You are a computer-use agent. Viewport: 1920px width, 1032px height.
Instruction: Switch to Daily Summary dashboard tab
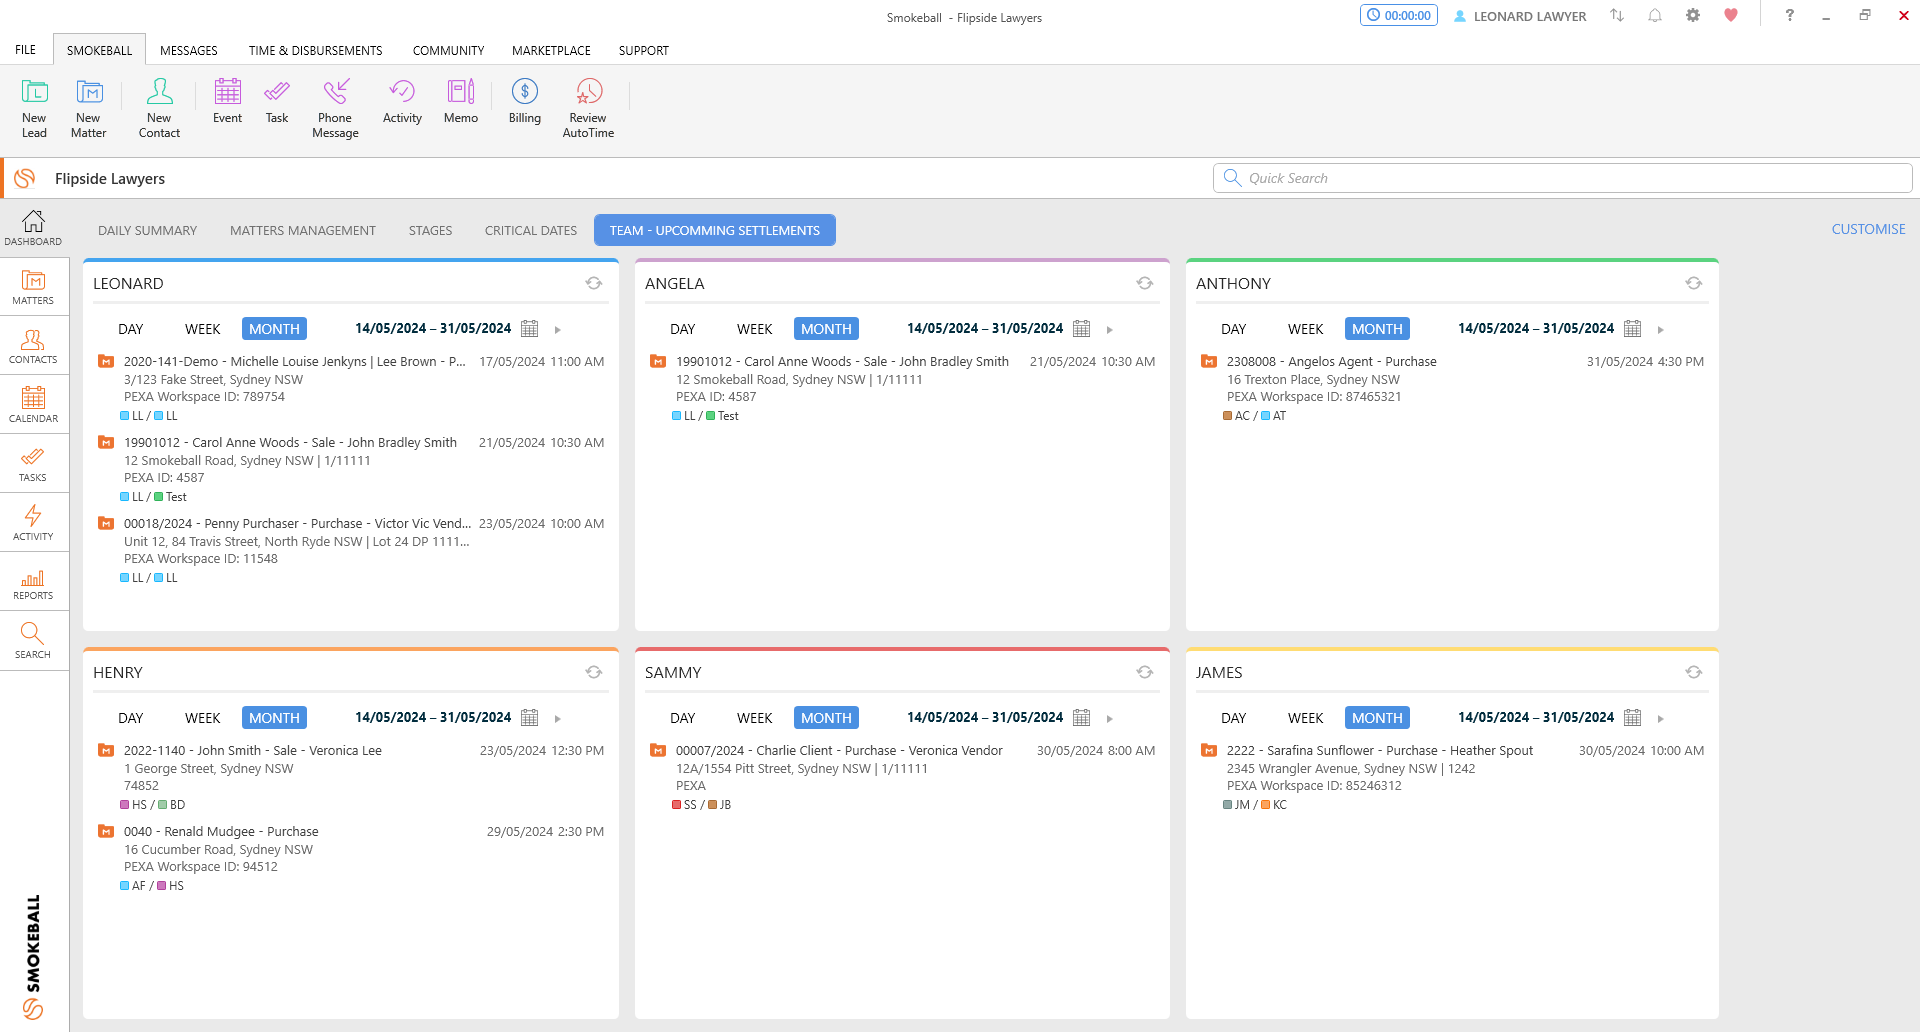[x=148, y=231]
